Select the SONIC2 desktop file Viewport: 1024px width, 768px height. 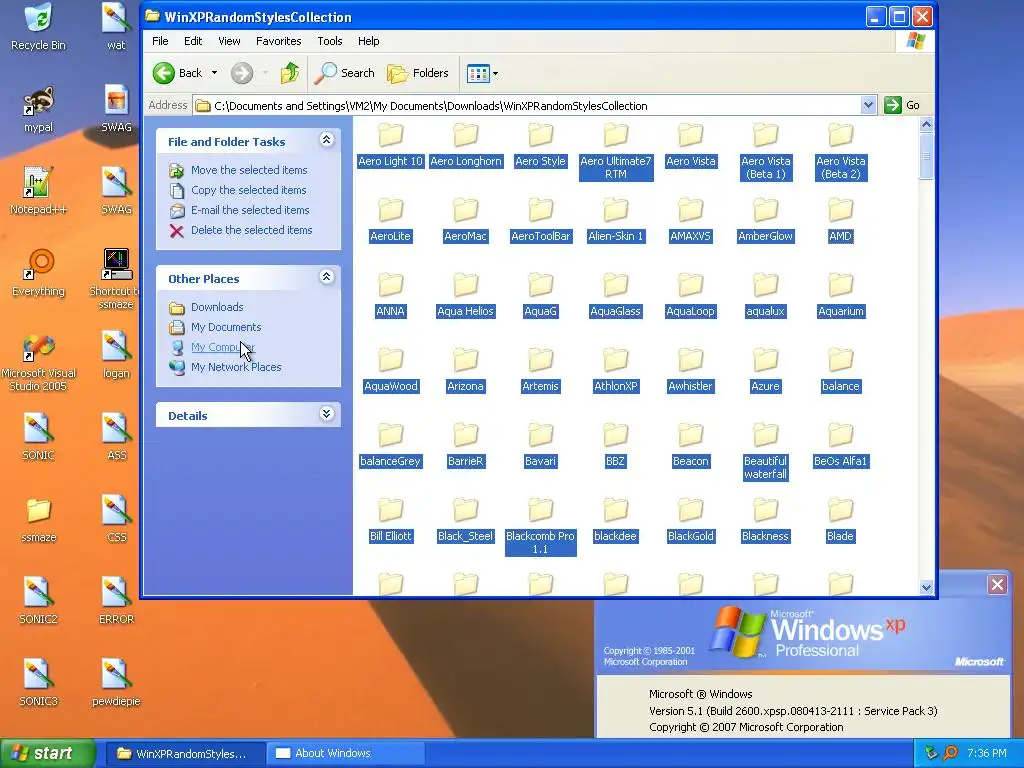39,601
